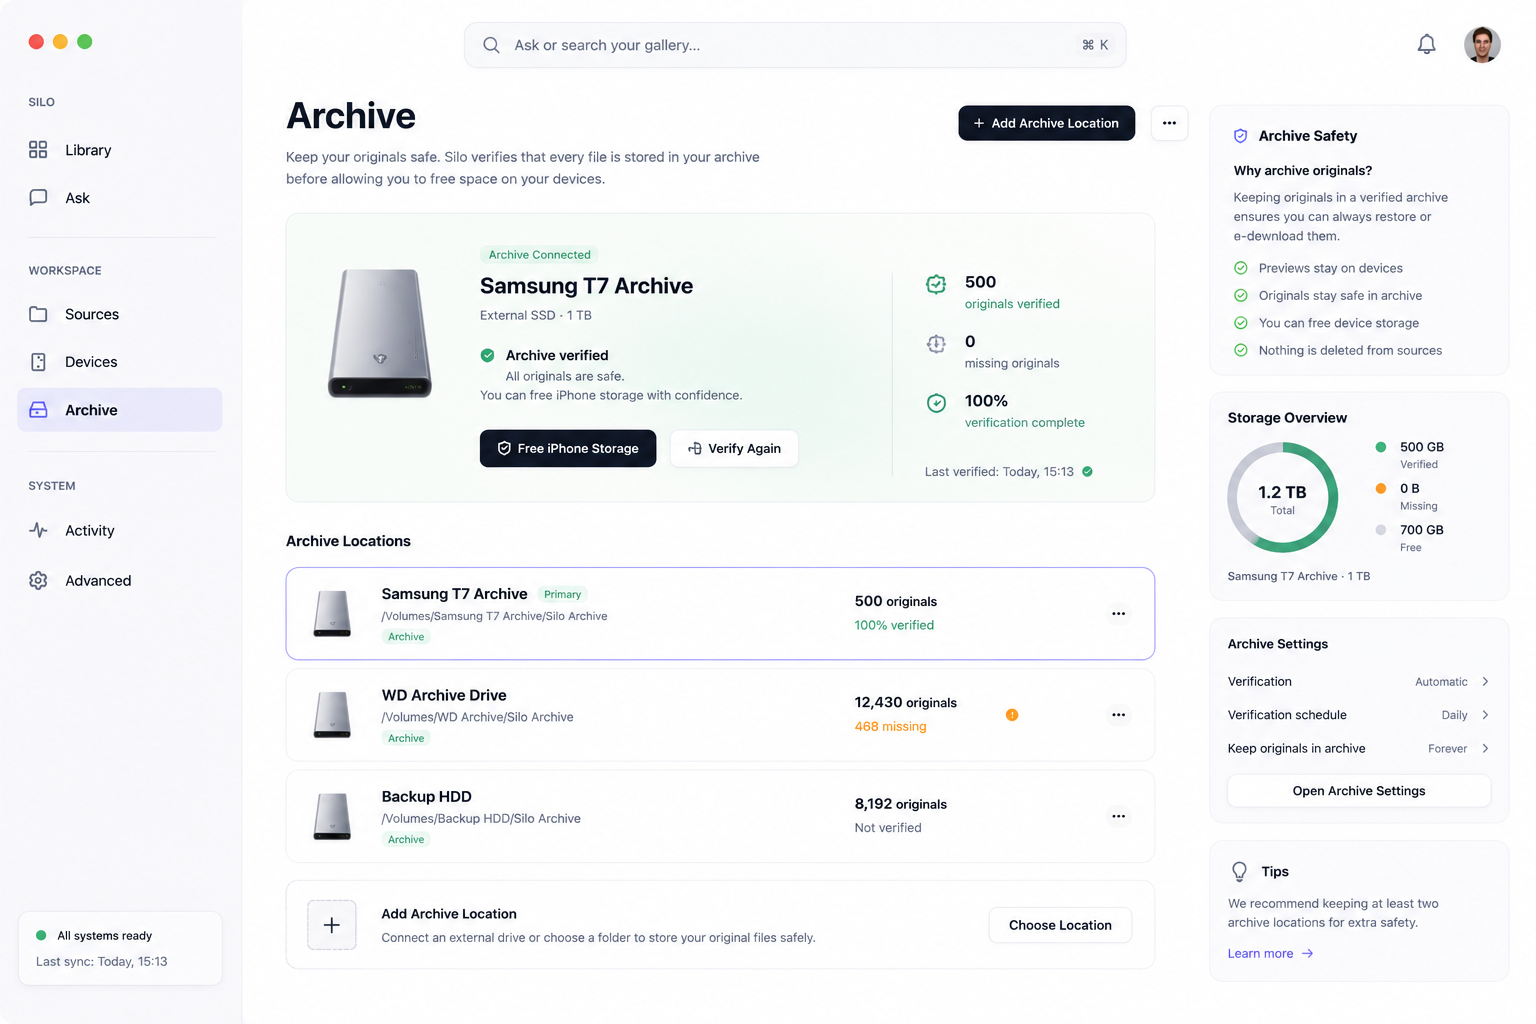This screenshot has width=1536, height=1024.
Task: Click Open Archive Settings button
Action: 1359,791
